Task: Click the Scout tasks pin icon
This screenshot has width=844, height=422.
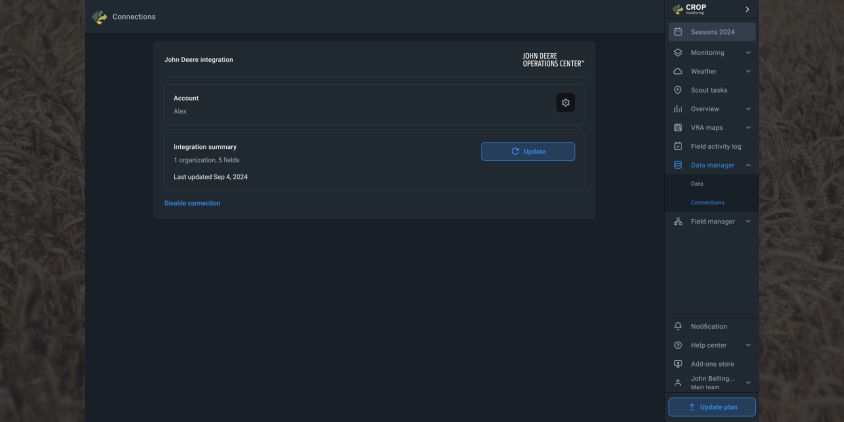Action: point(678,90)
